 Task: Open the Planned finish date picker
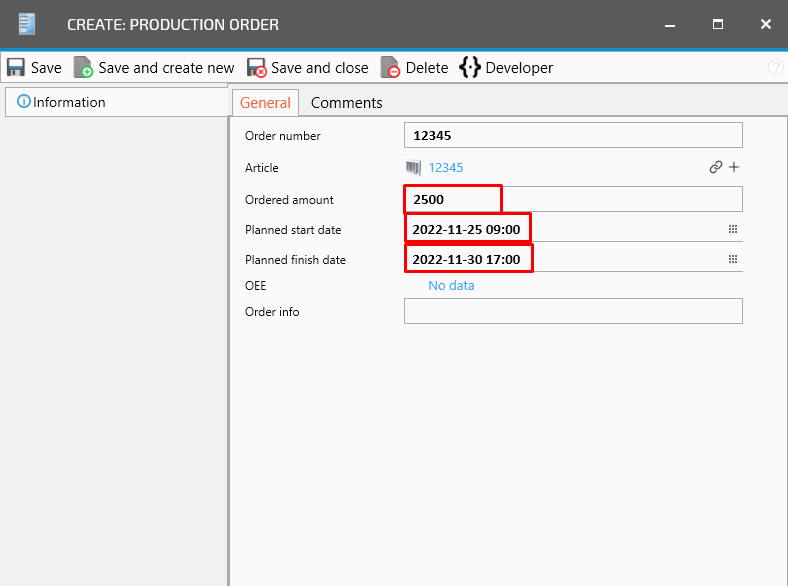[732, 260]
